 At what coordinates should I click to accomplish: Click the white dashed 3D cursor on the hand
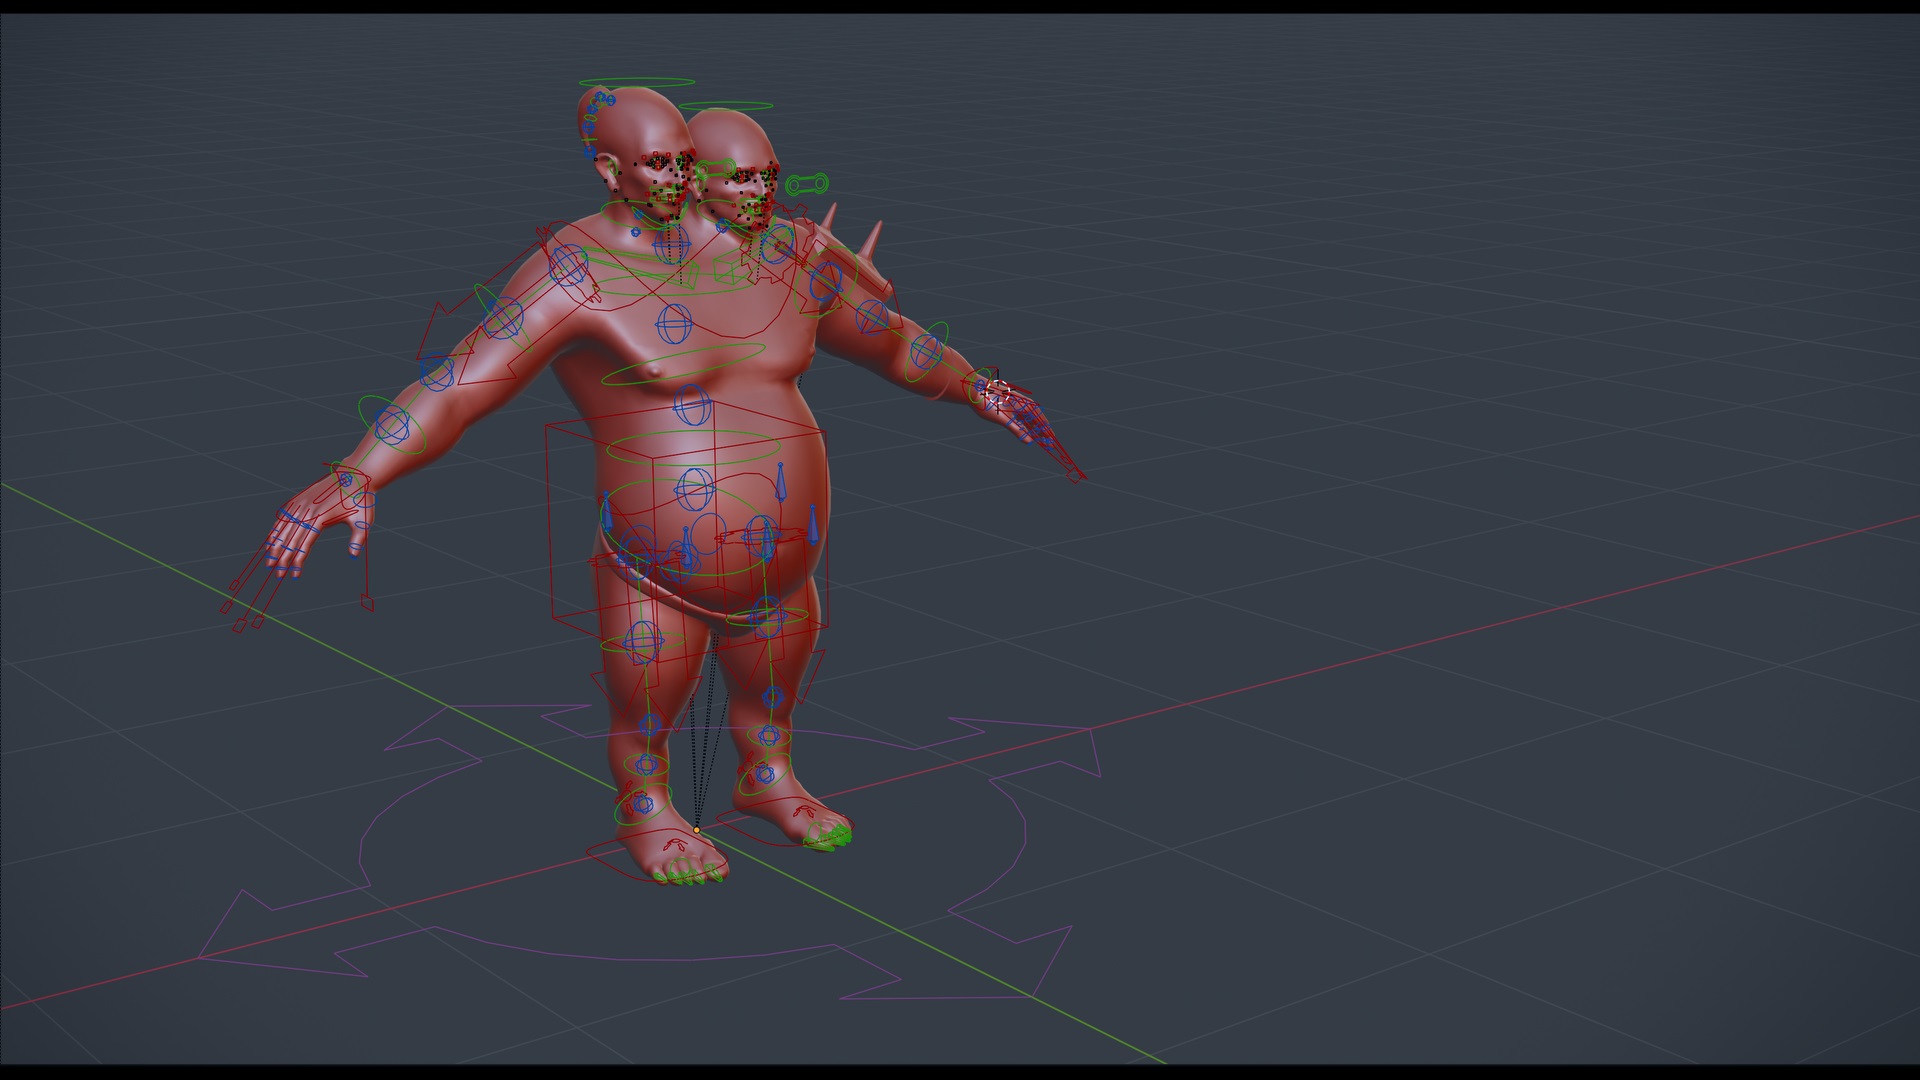tap(996, 391)
